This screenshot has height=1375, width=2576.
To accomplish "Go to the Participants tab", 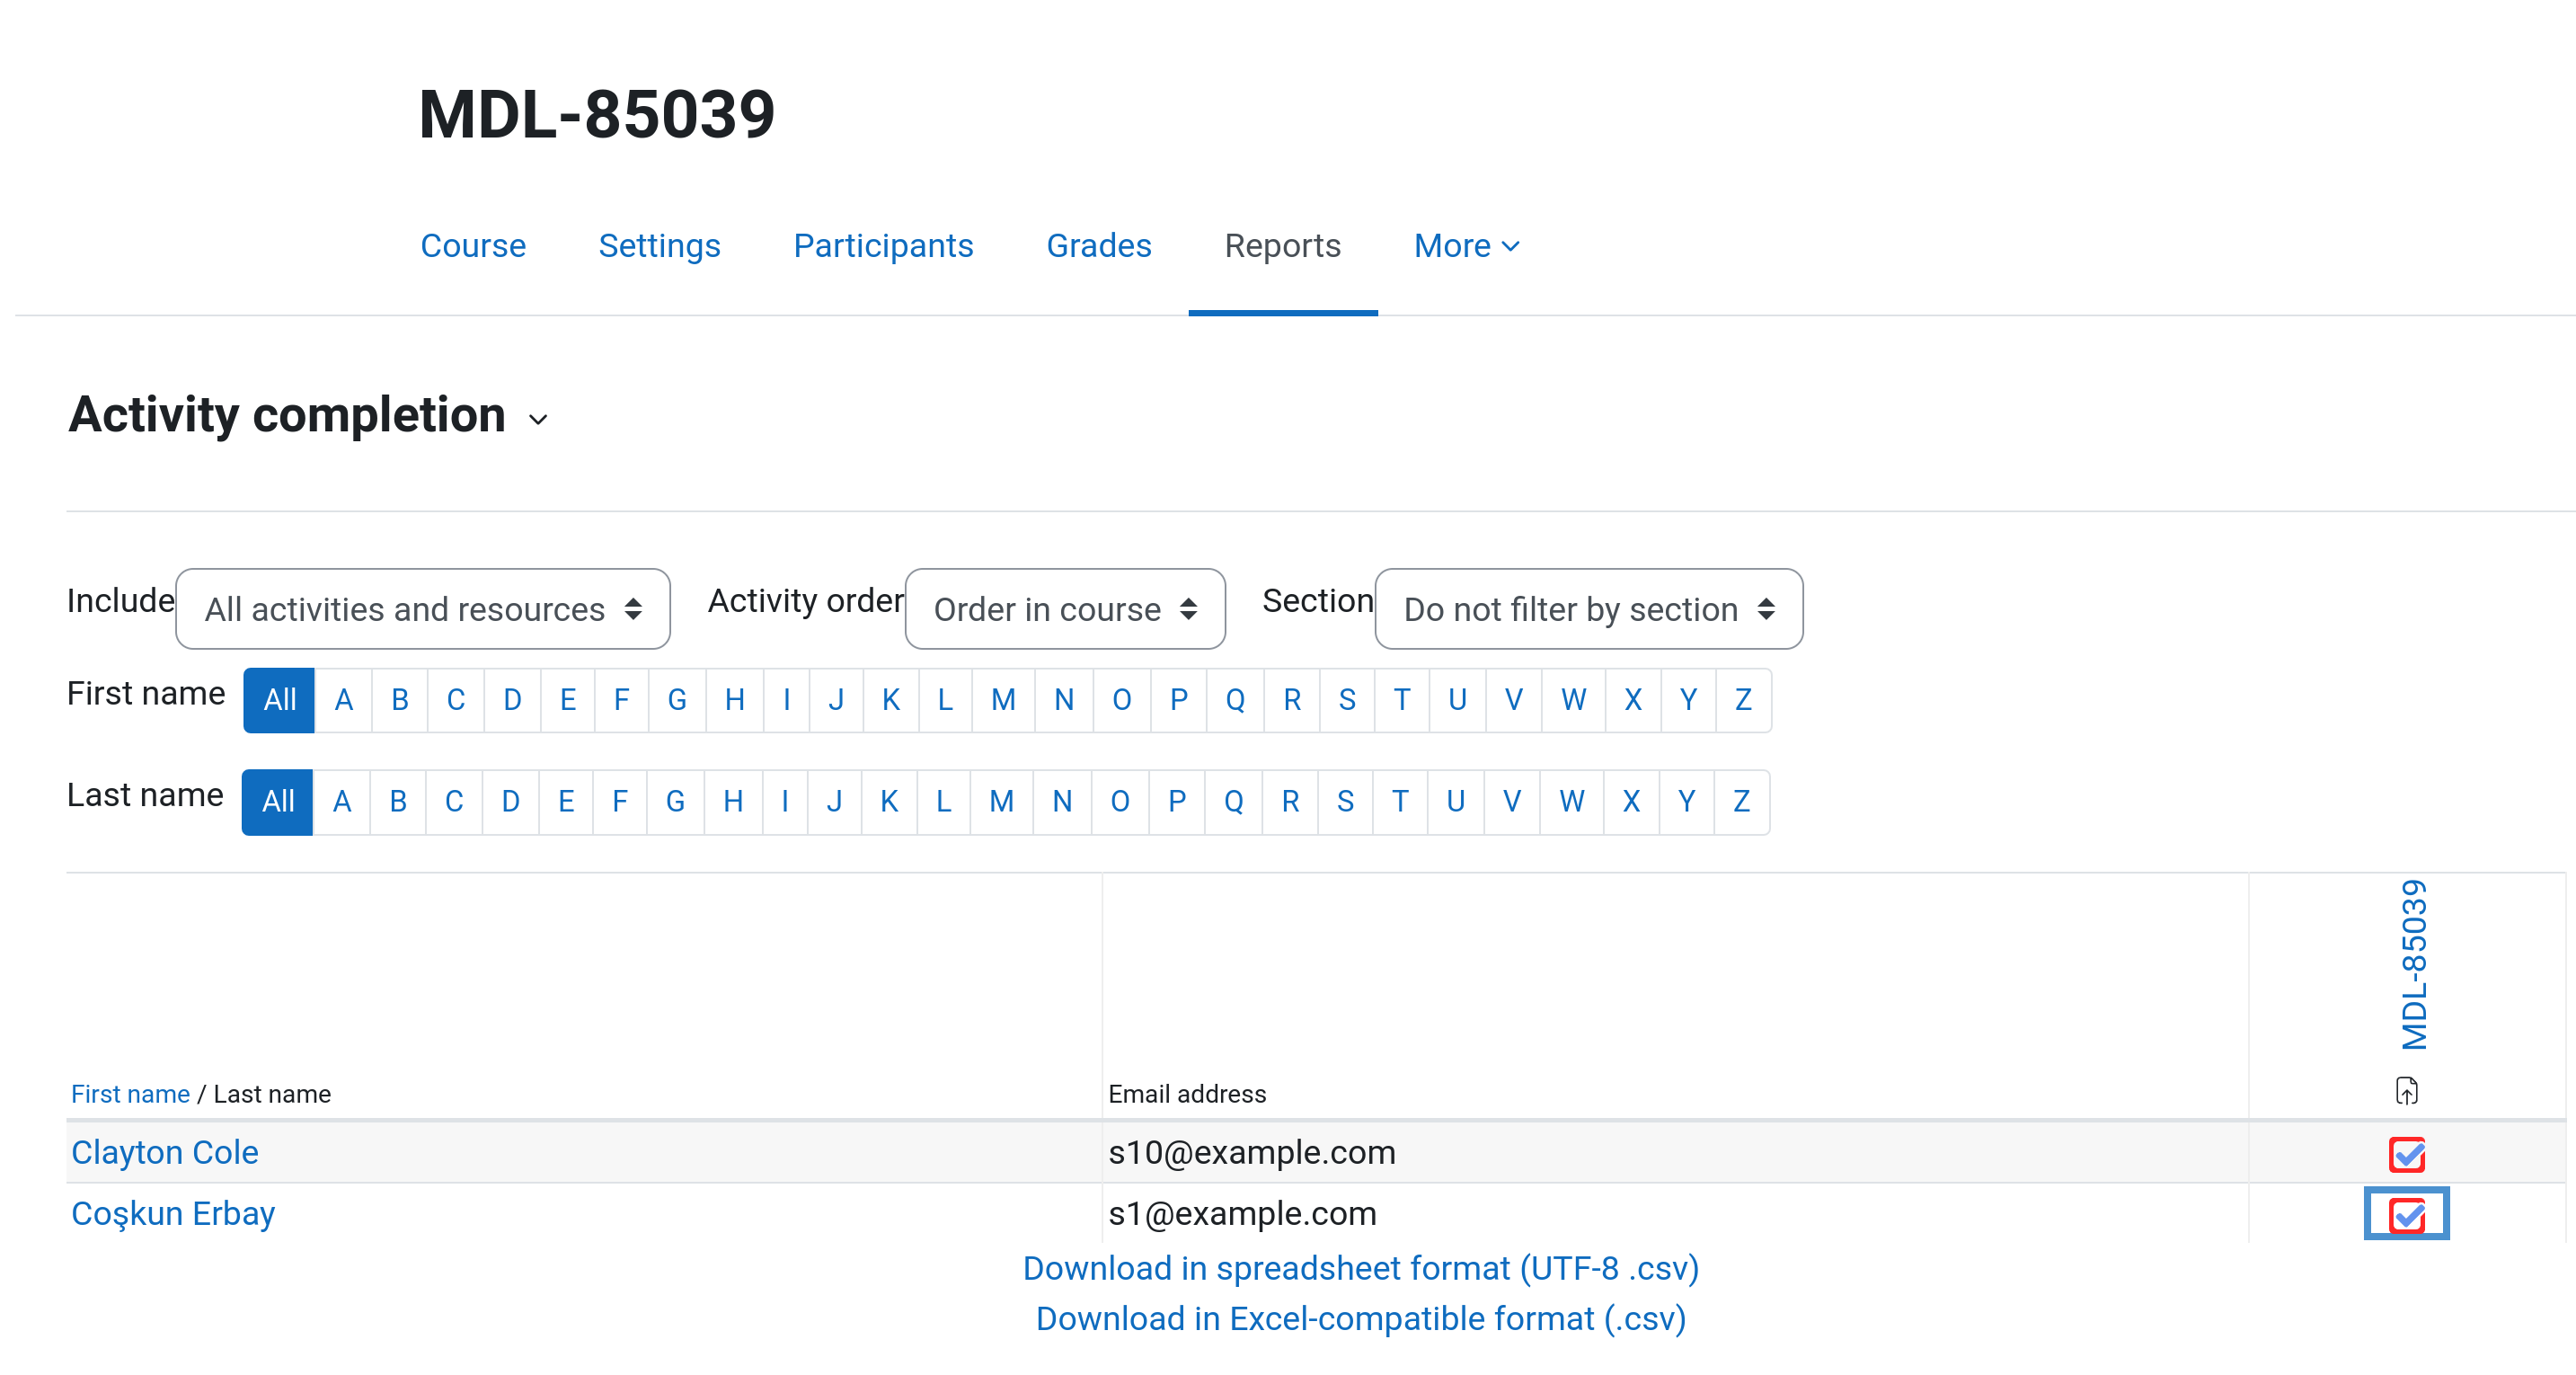I will pyautogui.click(x=883, y=246).
